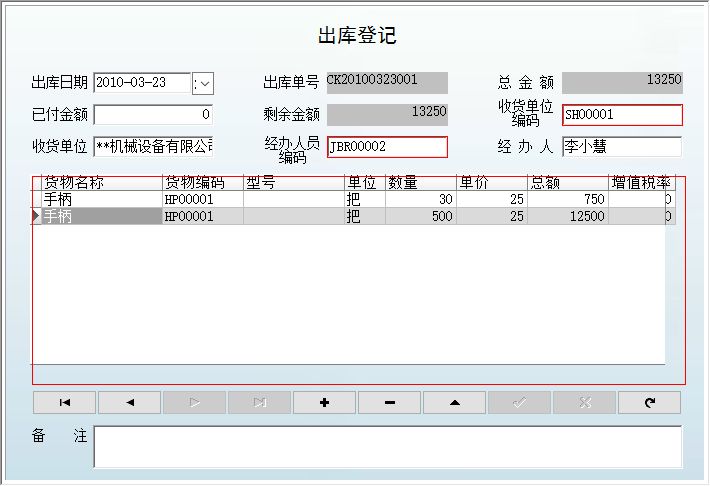Click into the 备注 remarks text box

point(387,447)
